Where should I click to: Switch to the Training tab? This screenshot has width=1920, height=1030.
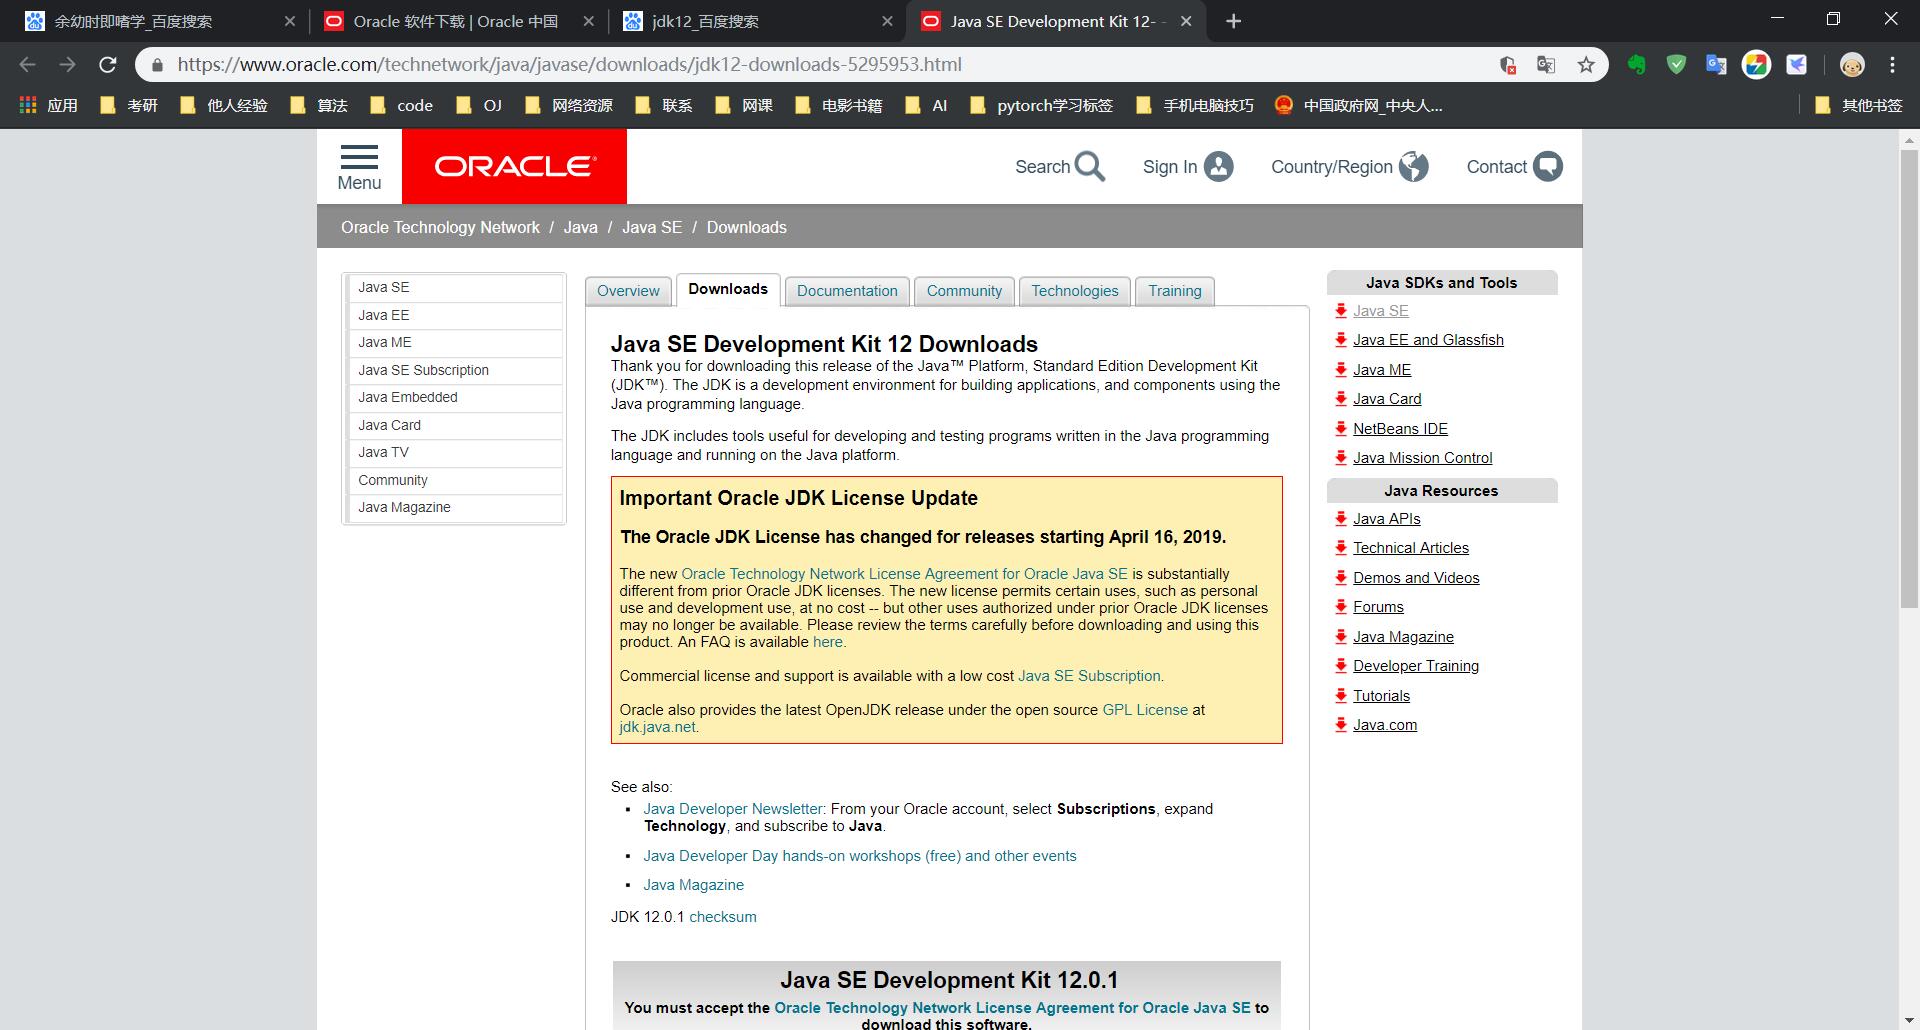[1175, 291]
